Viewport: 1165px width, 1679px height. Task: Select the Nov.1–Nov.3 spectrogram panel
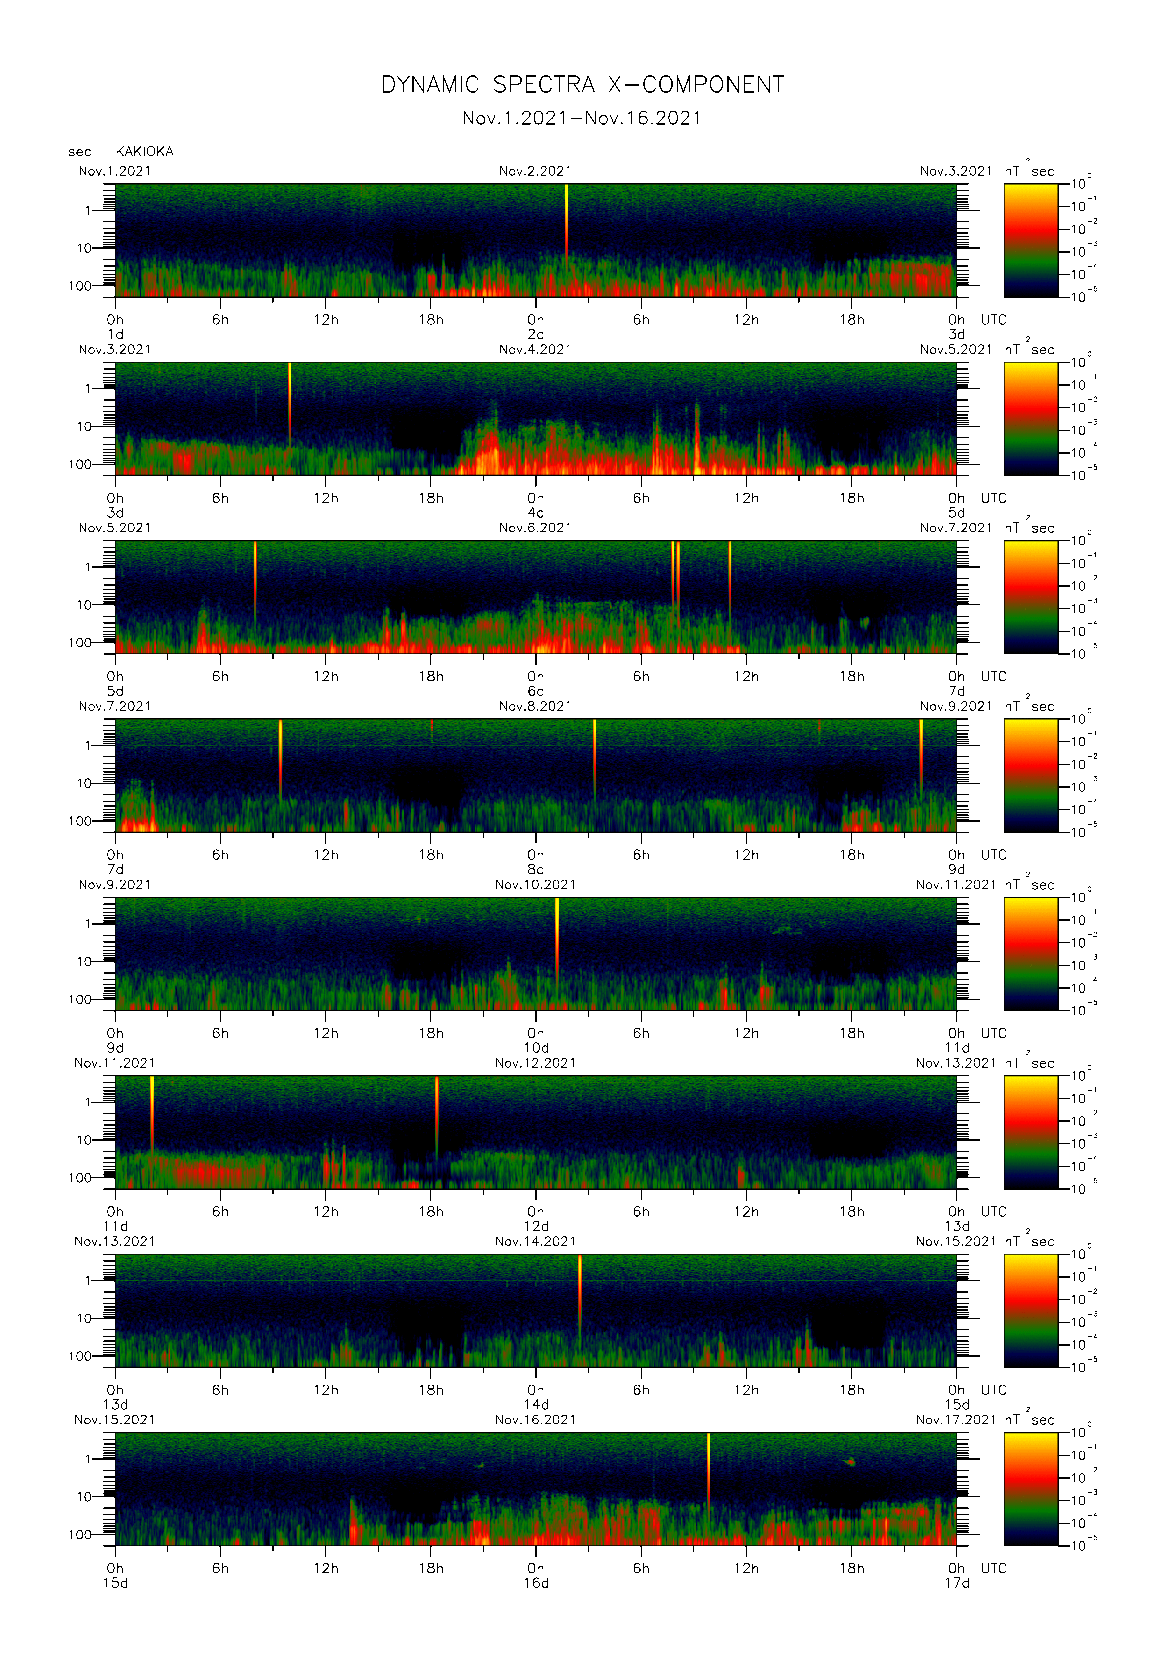[x=536, y=240]
